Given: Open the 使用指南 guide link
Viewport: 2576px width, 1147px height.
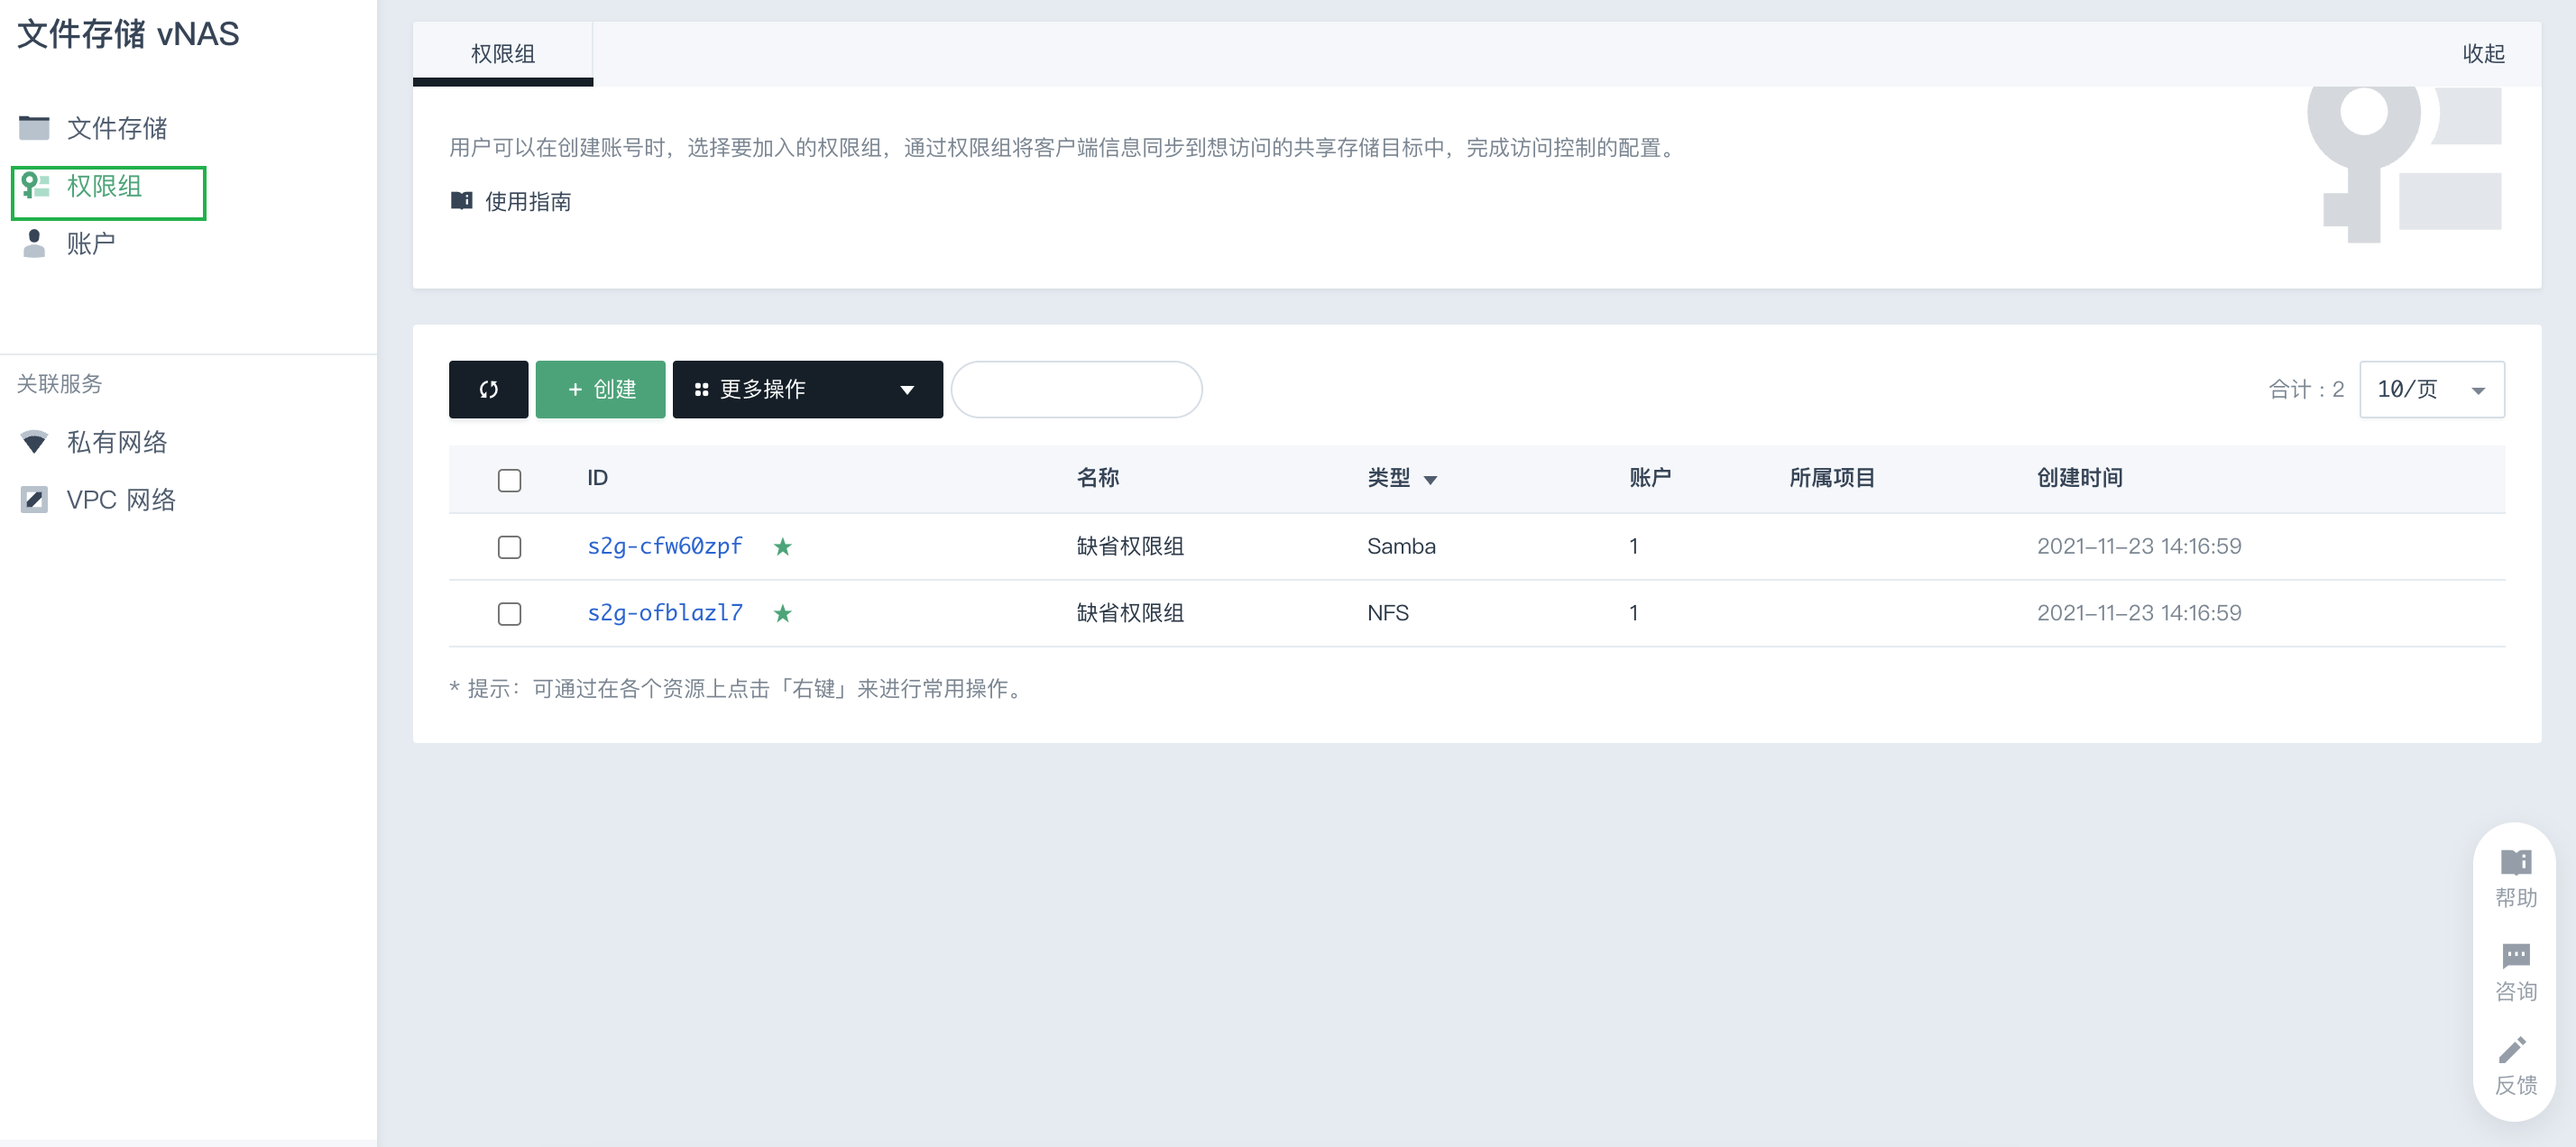Looking at the screenshot, I should 527,202.
